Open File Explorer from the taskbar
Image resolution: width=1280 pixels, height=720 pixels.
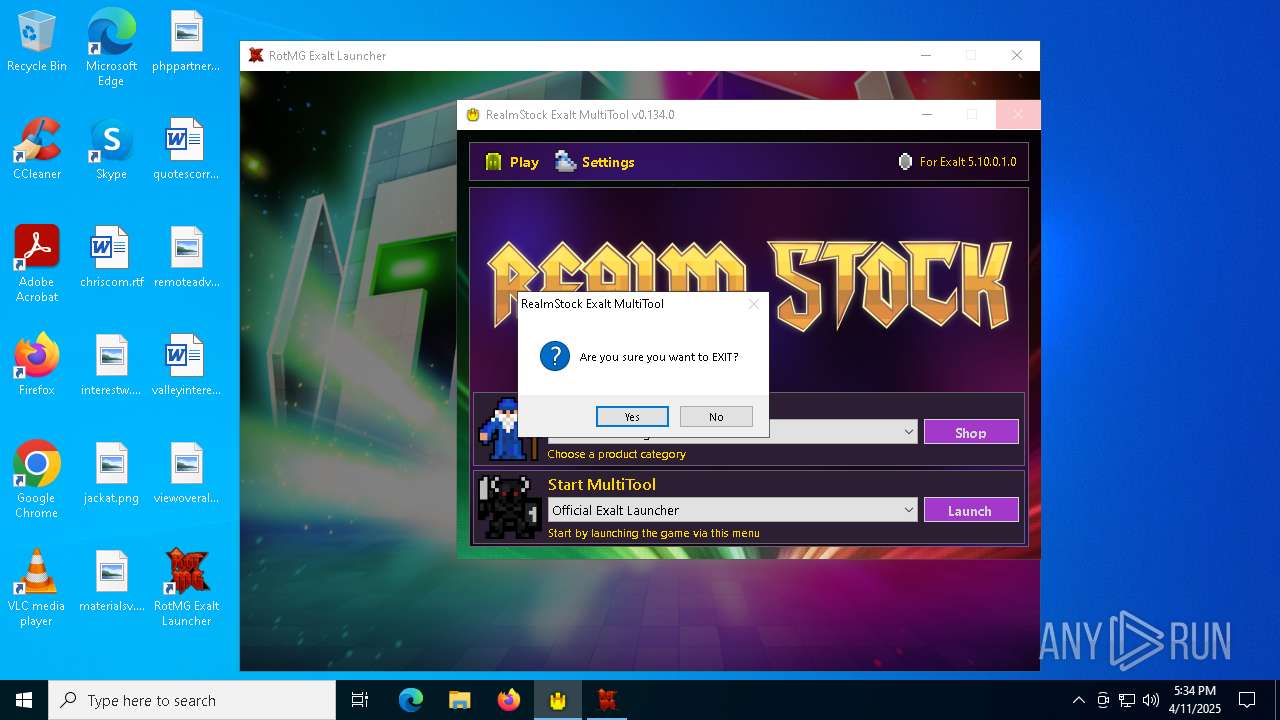[460, 700]
